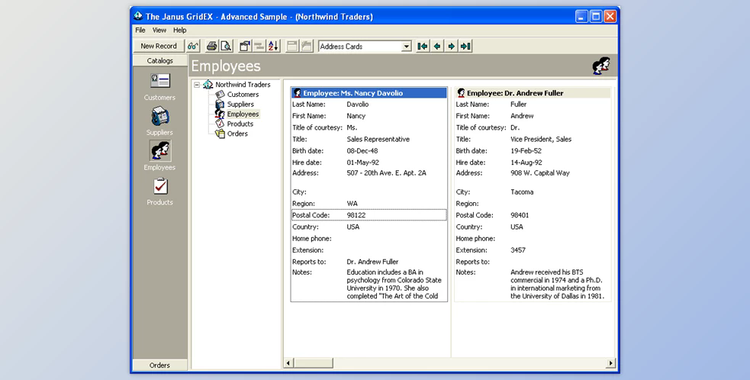Click the horizontal scrollbar left arrow

[288, 363]
